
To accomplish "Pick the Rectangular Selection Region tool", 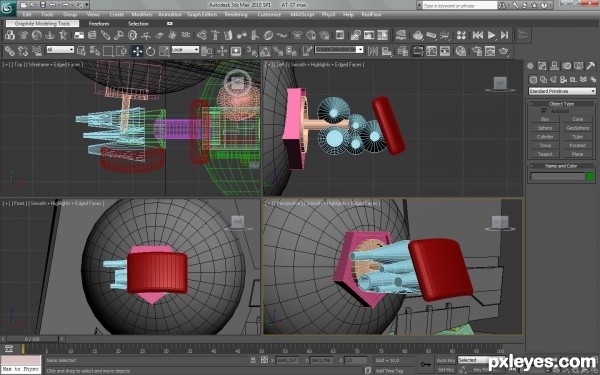I will click(108, 51).
